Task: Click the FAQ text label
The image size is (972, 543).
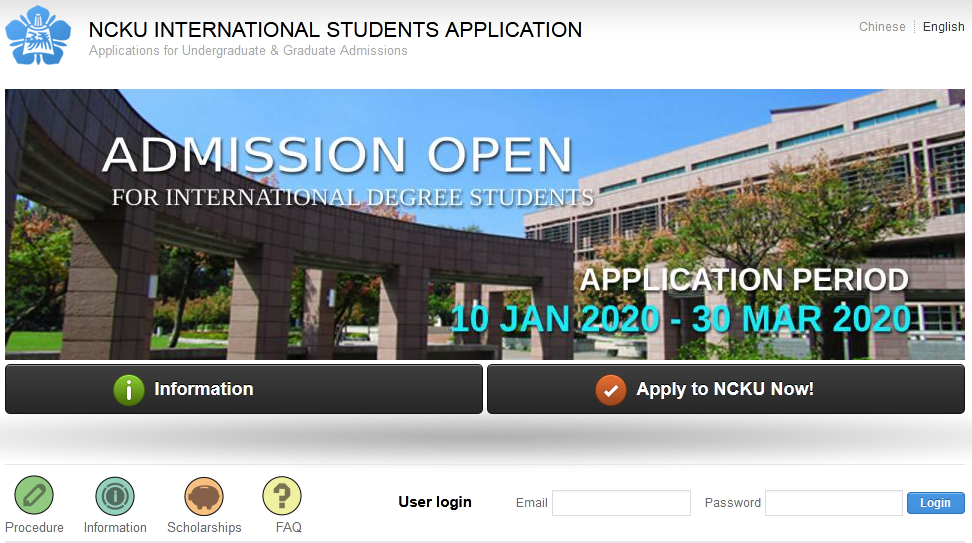Action: coord(288,528)
